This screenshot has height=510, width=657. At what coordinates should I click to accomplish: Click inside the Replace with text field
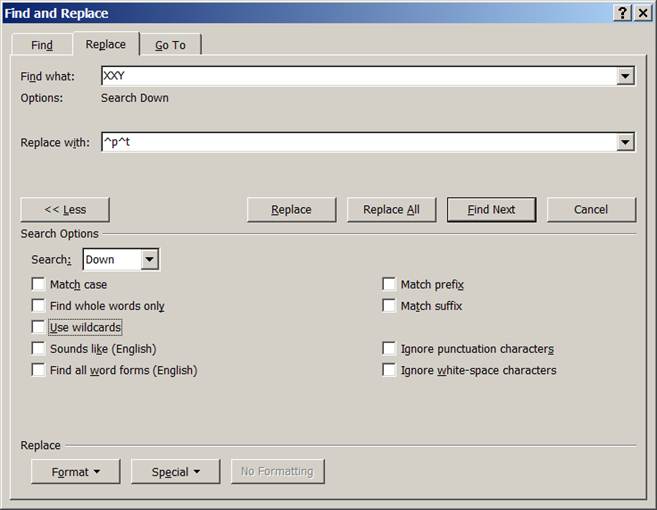(358, 142)
